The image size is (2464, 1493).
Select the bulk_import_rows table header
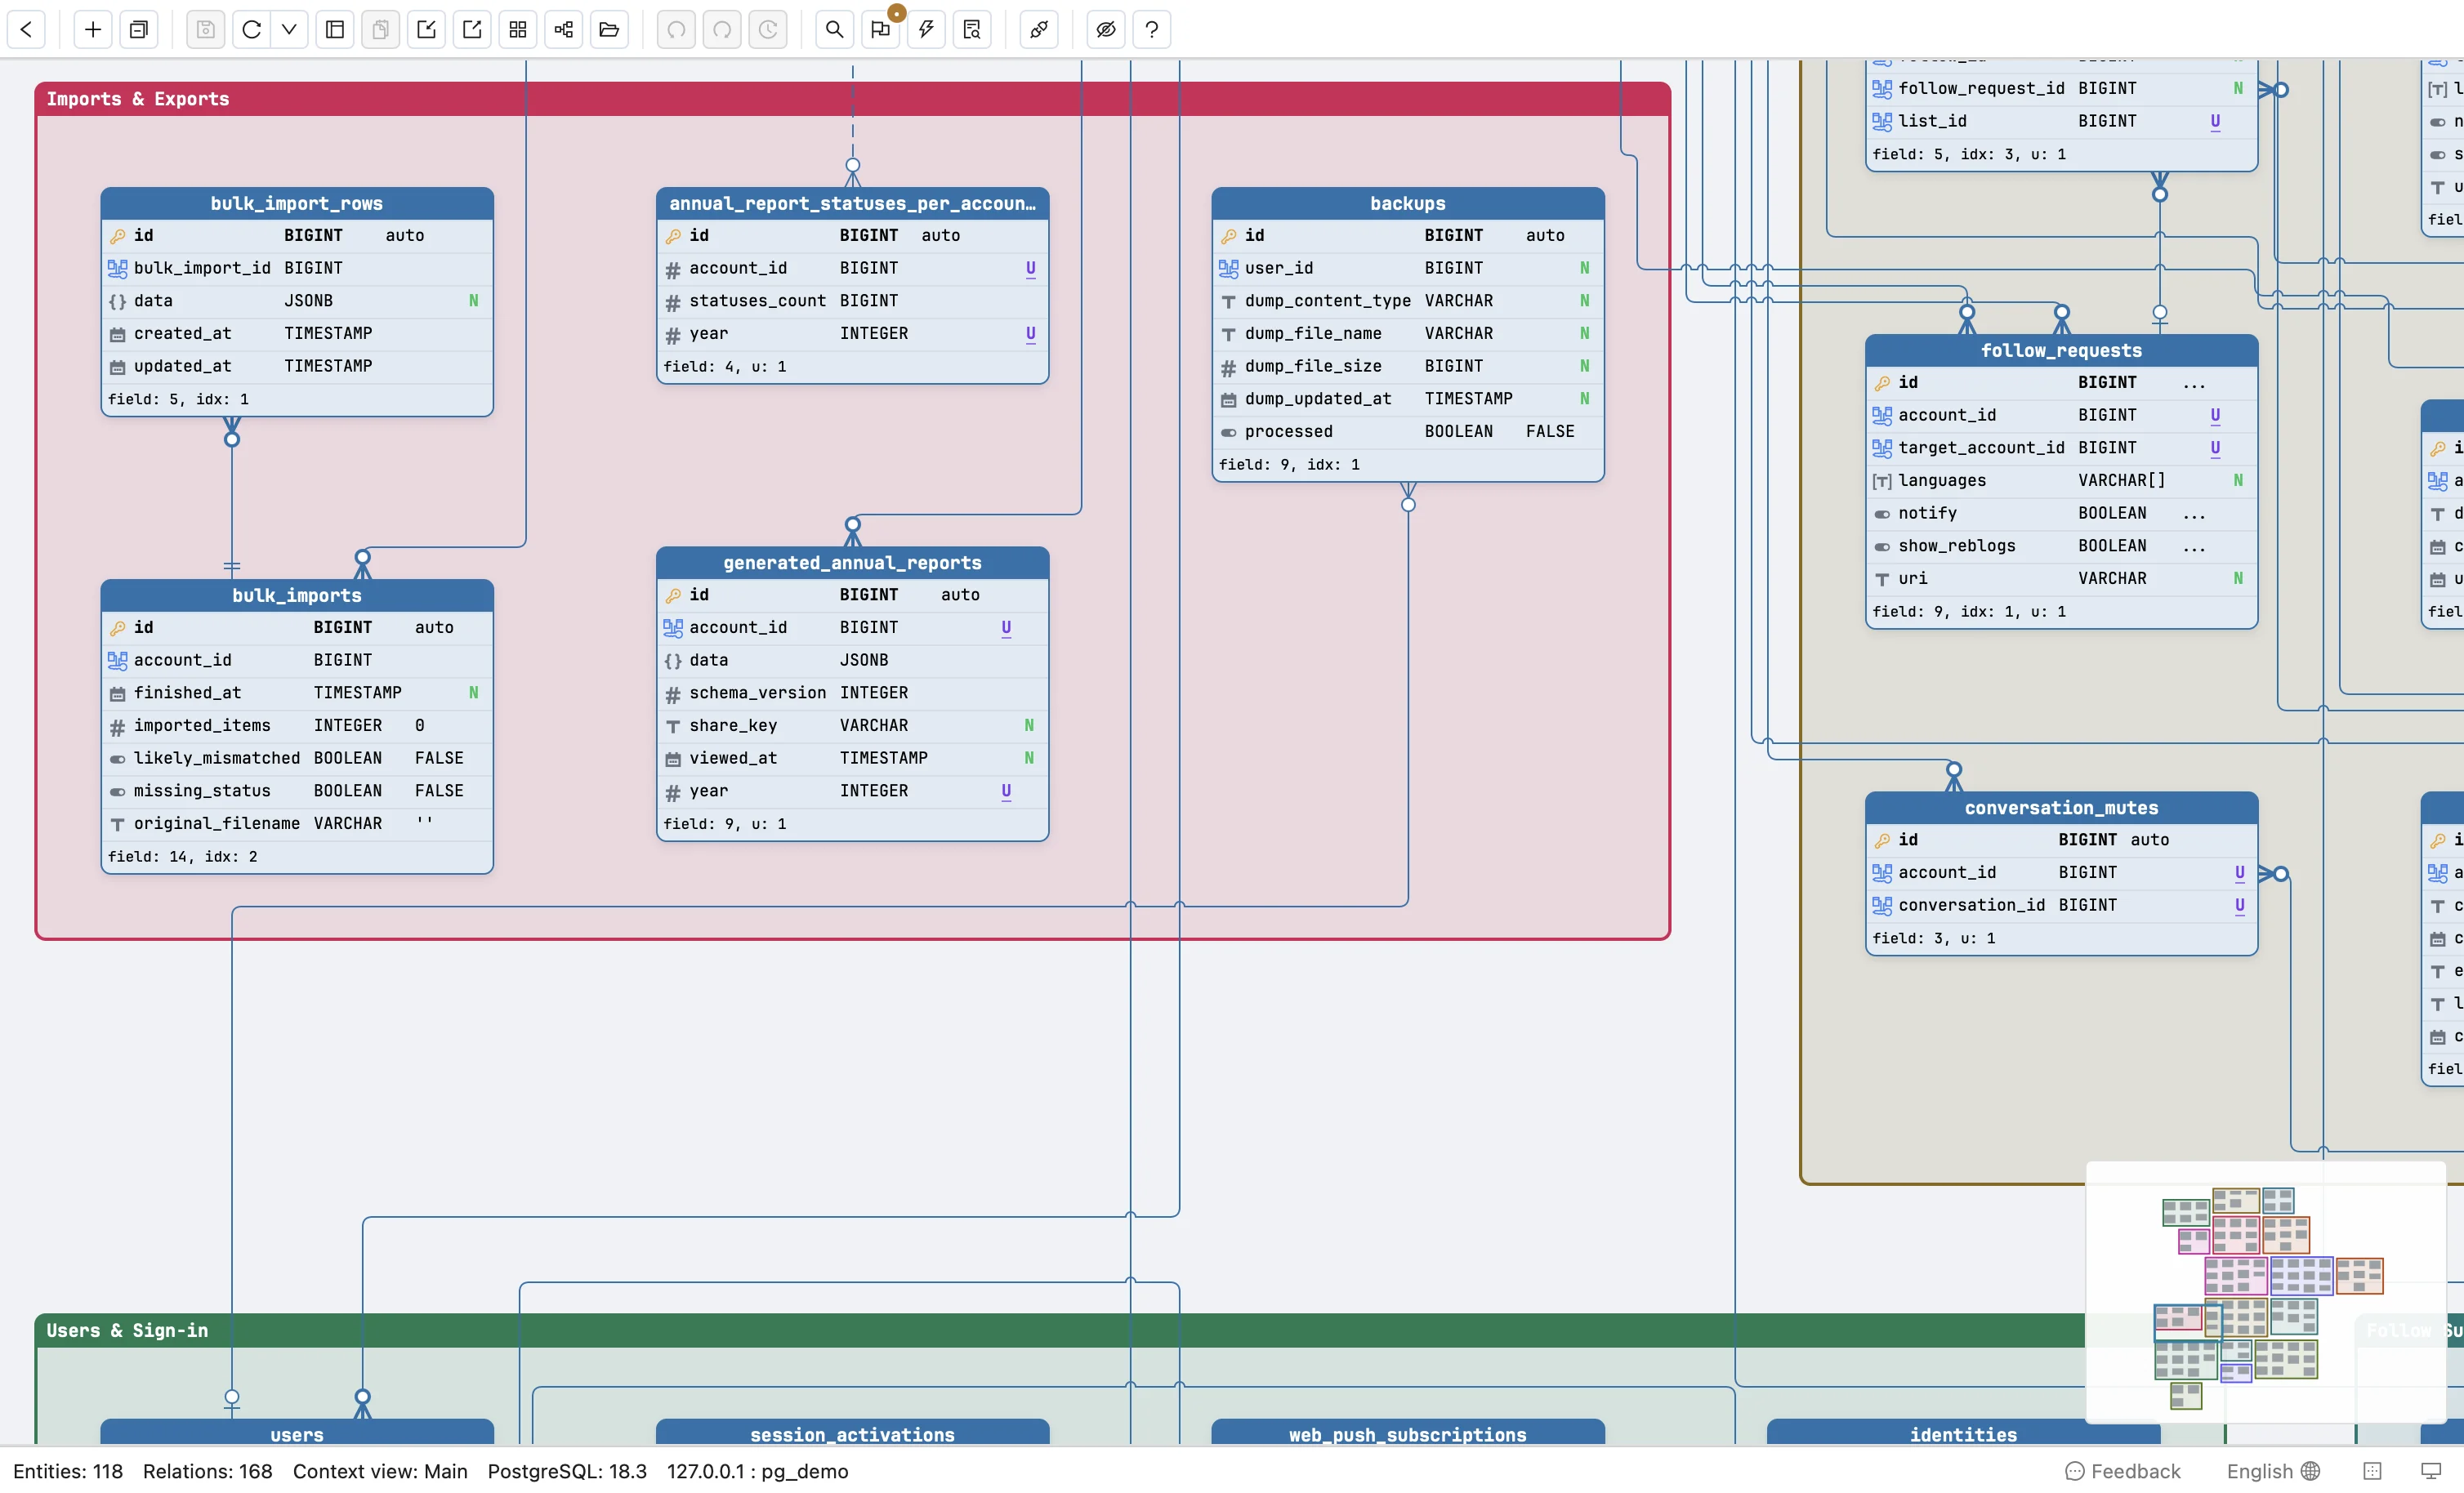coord(297,203)
